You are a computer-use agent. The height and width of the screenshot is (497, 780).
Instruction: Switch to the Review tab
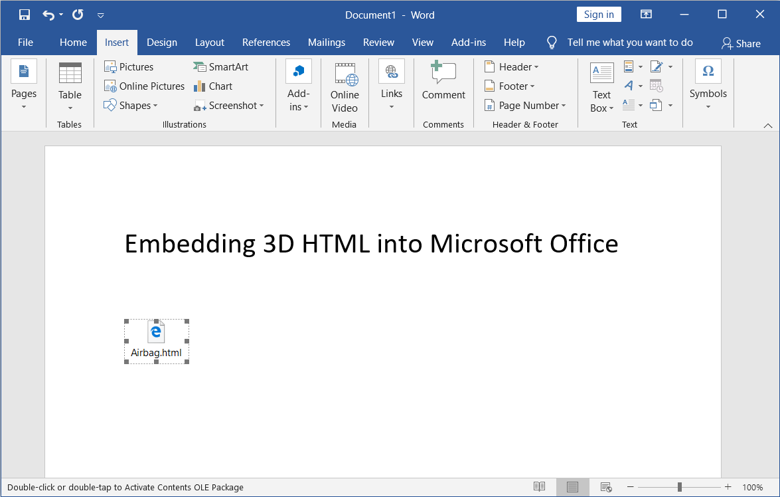(379, 42)
